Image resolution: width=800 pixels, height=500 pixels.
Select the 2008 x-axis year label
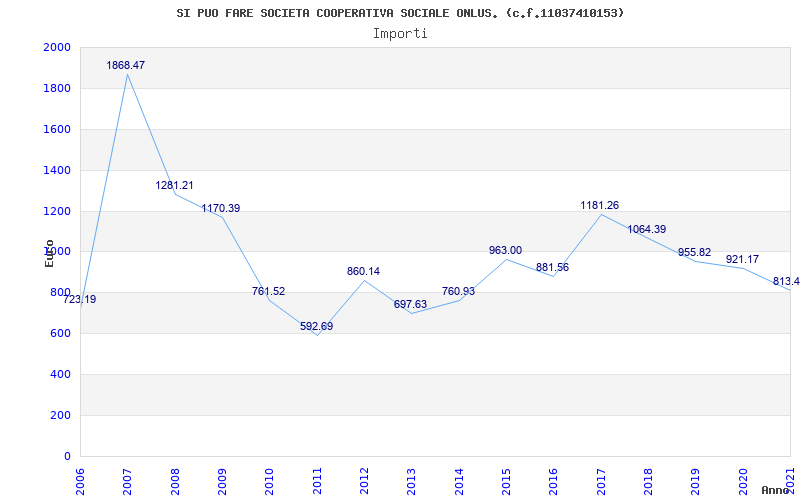click(x=175, y=481)
